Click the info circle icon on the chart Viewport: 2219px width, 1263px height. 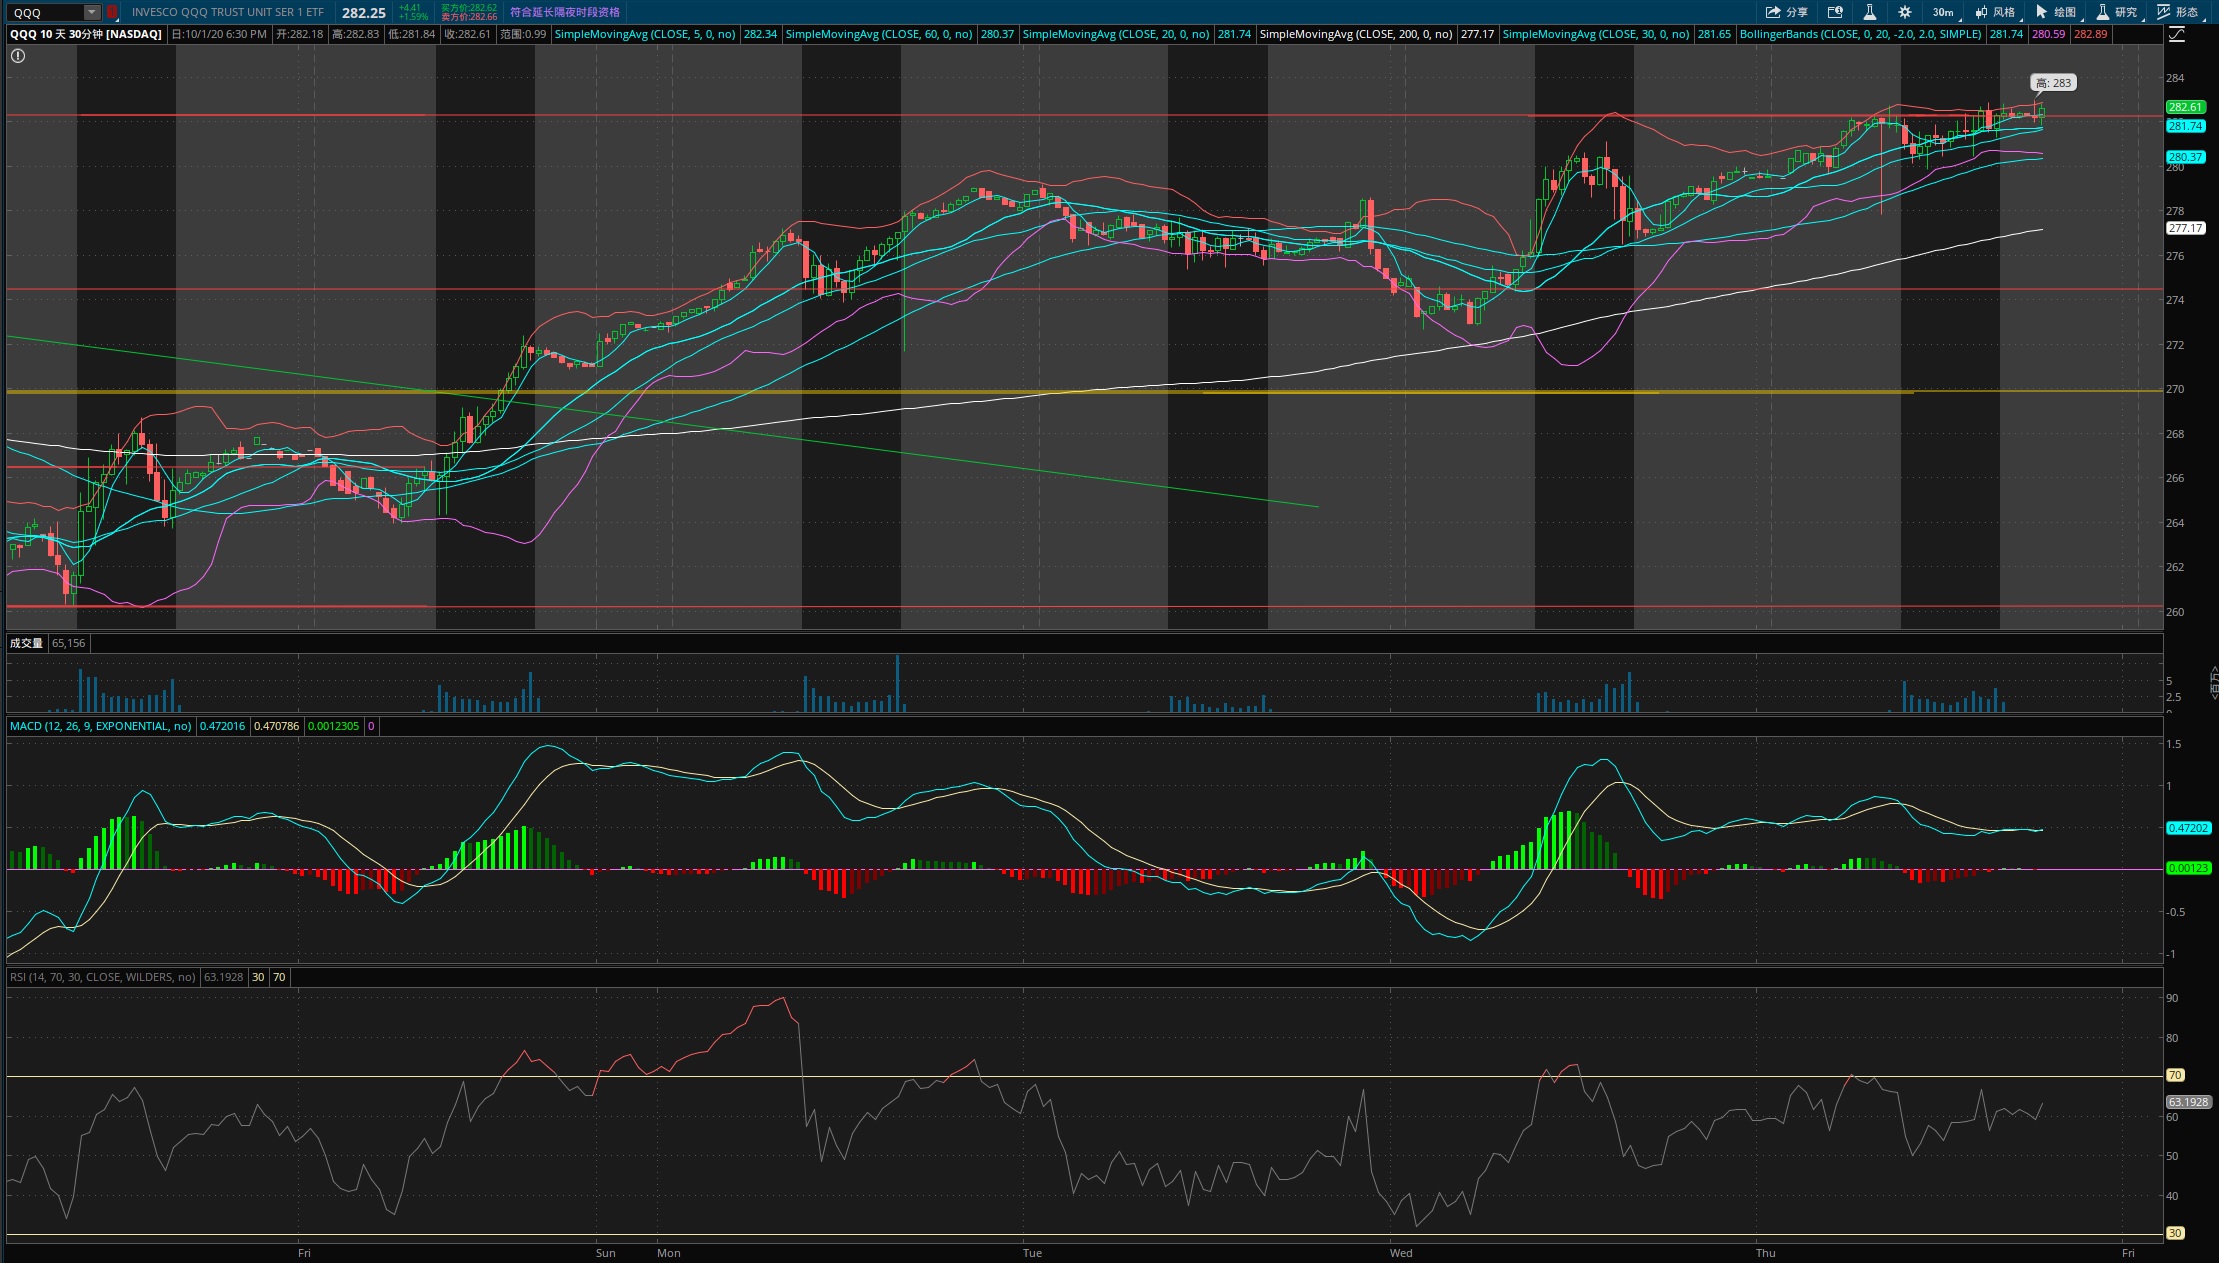(18, 56)
